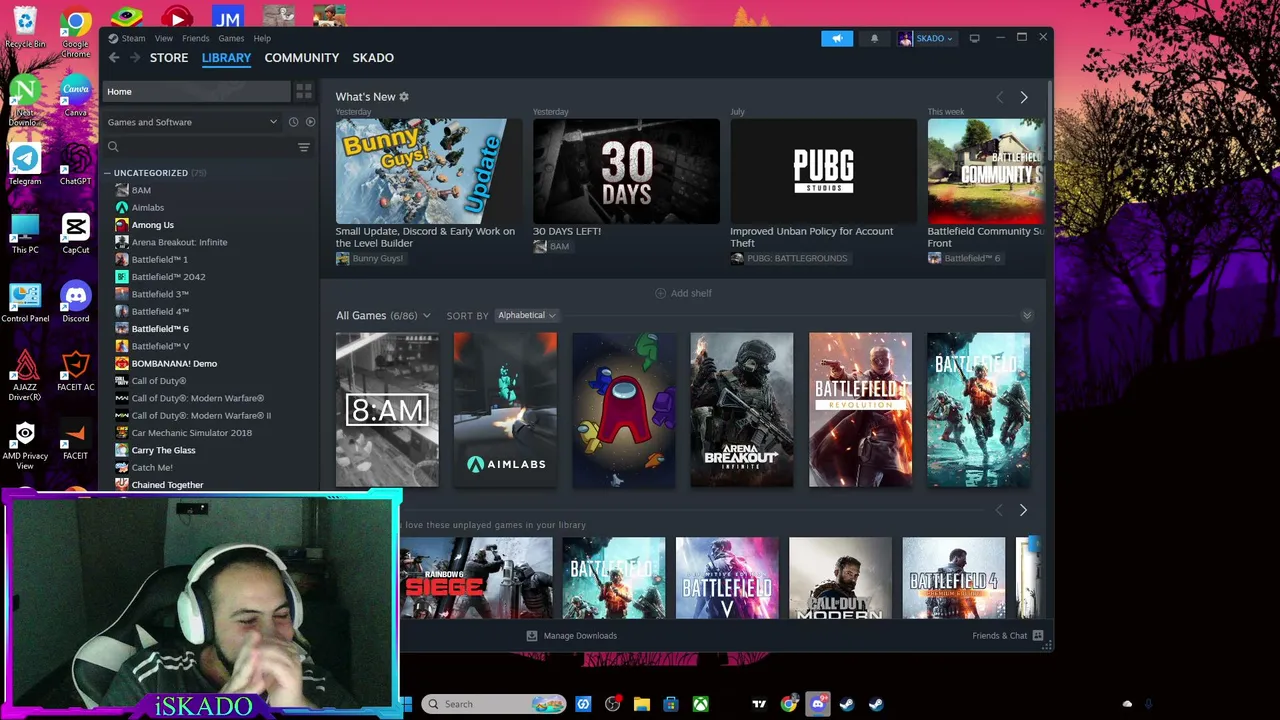Select Chained Together in the game list
The height and width of the screenshot is (720, 1280).
167,485
